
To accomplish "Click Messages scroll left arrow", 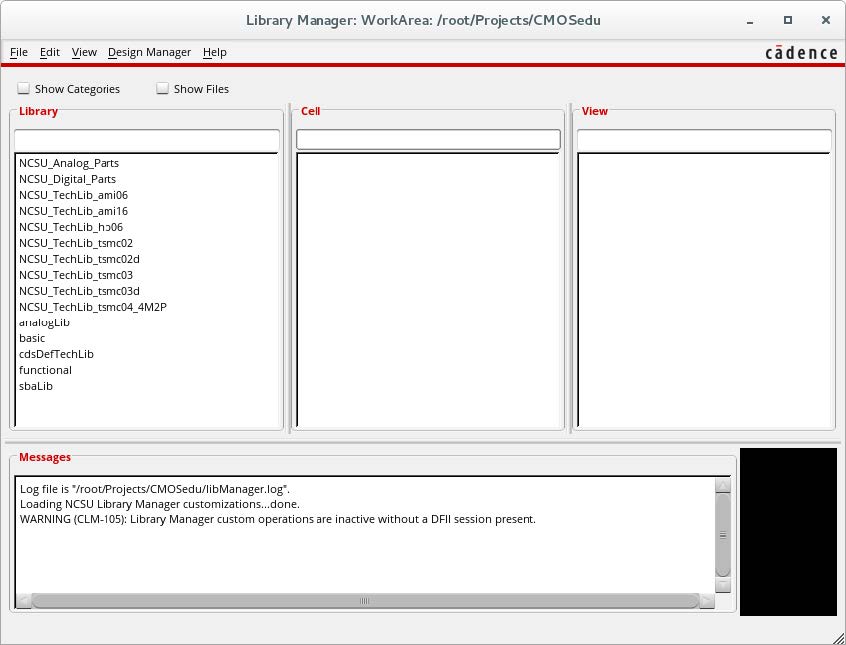I will click(23, 601).
